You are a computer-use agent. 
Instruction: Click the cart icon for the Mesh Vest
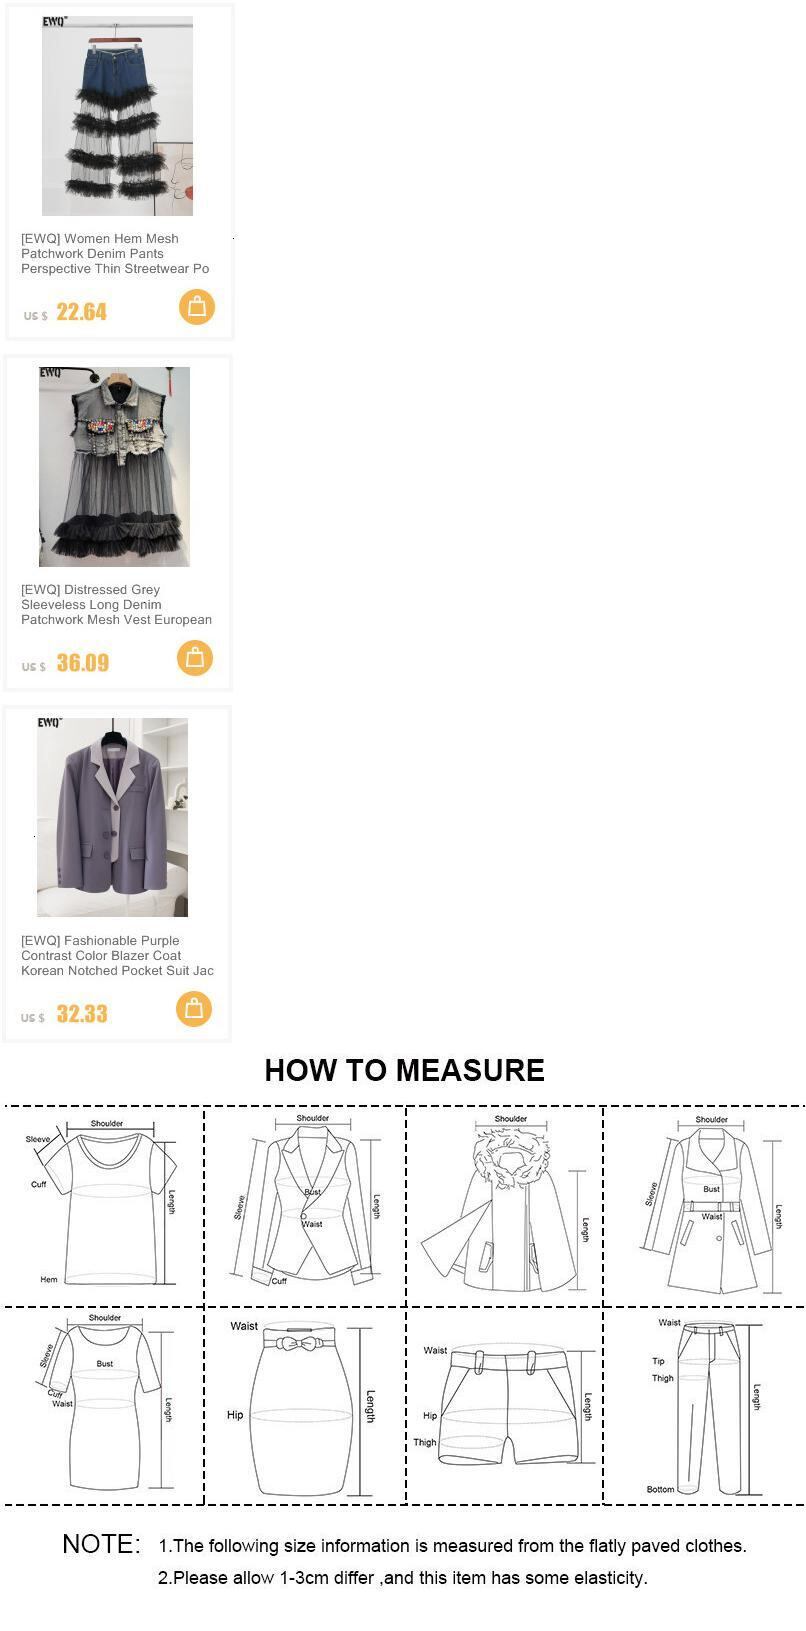tap(195, 658)
